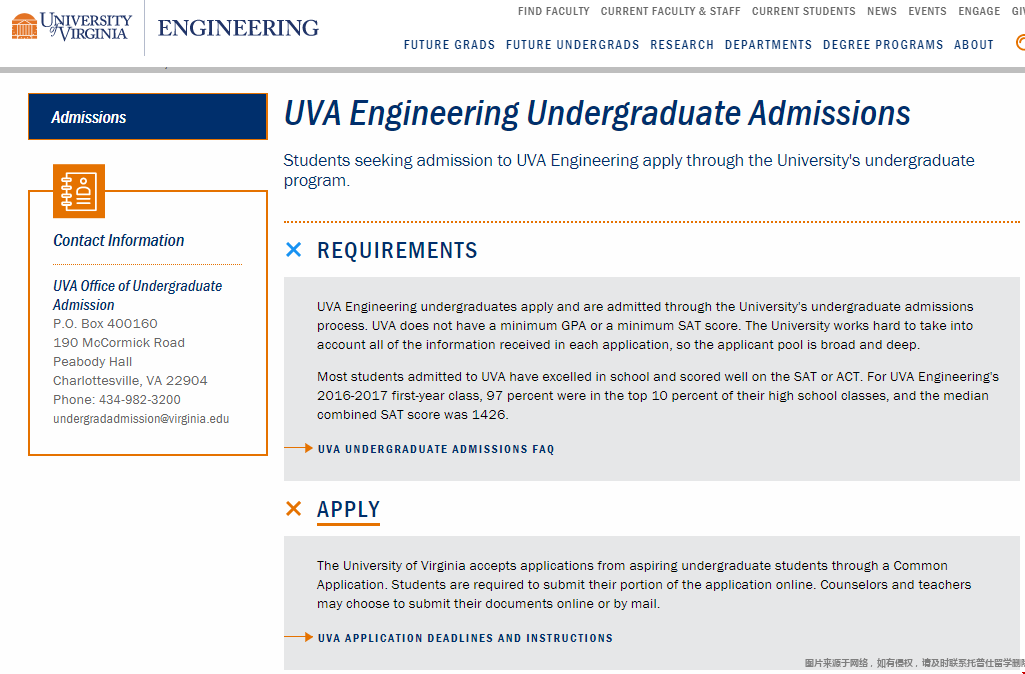The image size is (1025, 674).
Task: Open the Future Grads menu
Action: (x=449, y=45)
